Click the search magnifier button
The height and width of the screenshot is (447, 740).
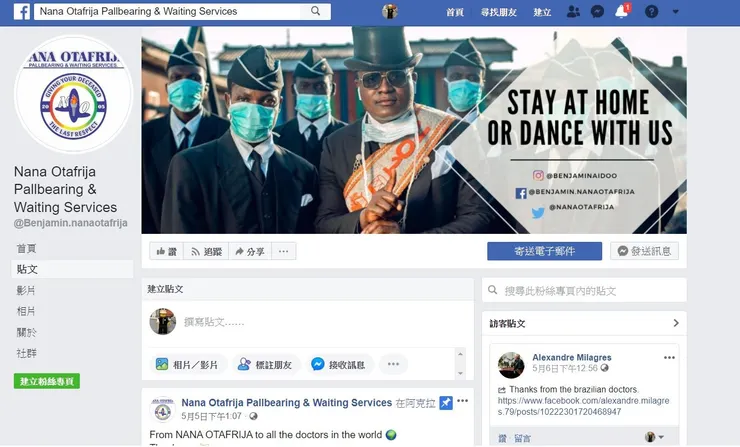(x=315, y=11)
